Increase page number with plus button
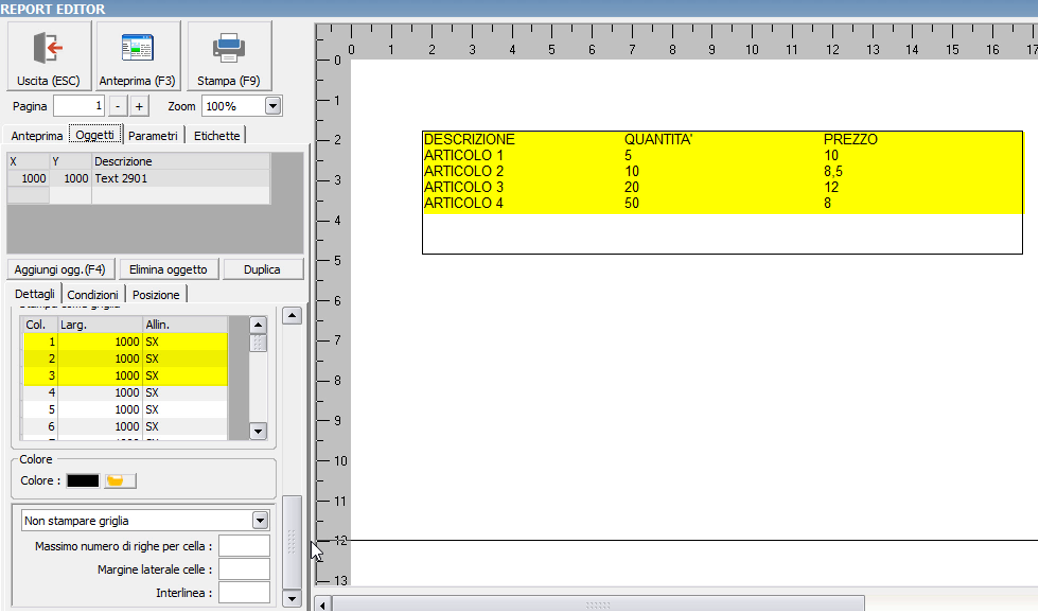Screen dimensions: 1038x611 pos(139,106)
